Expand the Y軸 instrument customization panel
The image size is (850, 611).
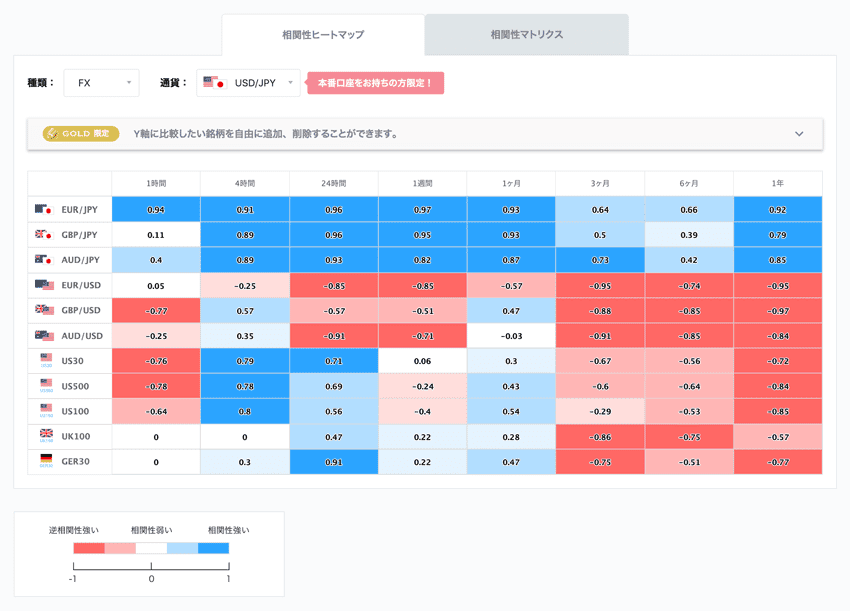pos(798,134)
